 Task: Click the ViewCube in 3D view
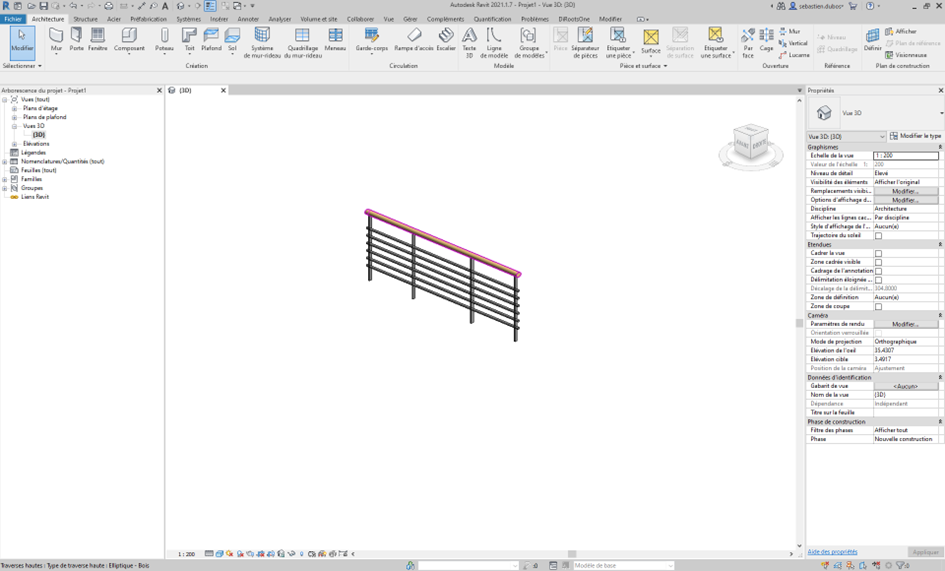(750, 143)
